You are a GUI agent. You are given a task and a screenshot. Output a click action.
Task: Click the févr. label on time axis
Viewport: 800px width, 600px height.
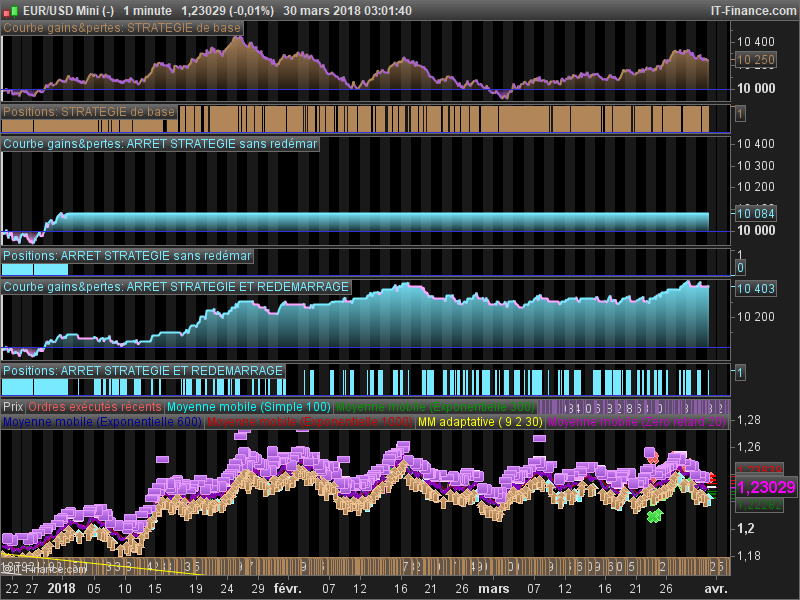pyautogui.click(x=288, y=588)
